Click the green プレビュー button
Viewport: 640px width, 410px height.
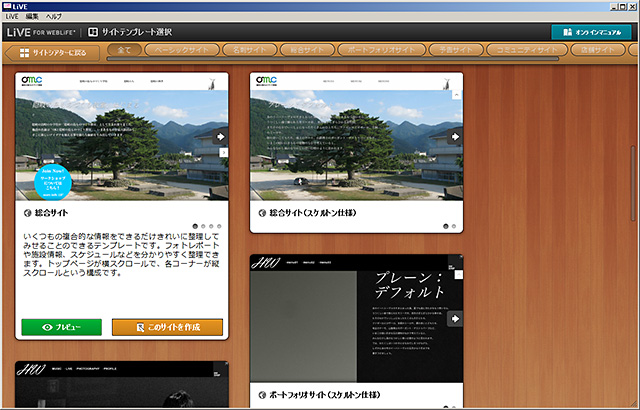coord(61,327)
